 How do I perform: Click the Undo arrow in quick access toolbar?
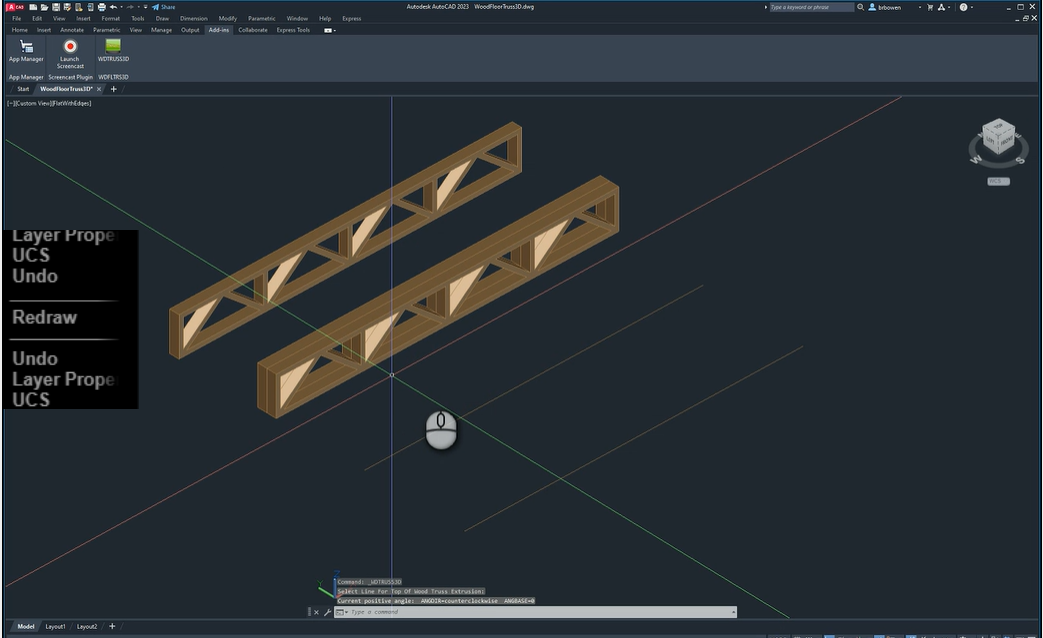pos(113,7)
